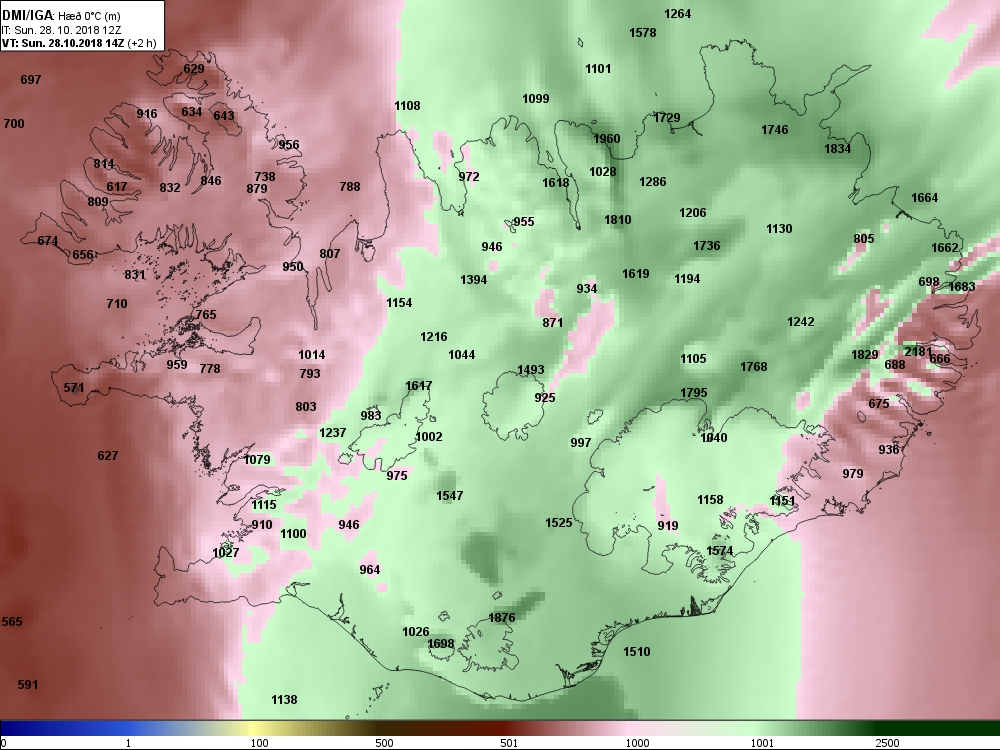This screenshot has width=1000, height=750.
Task: Click the map value 1264
Action: [677, 14]
